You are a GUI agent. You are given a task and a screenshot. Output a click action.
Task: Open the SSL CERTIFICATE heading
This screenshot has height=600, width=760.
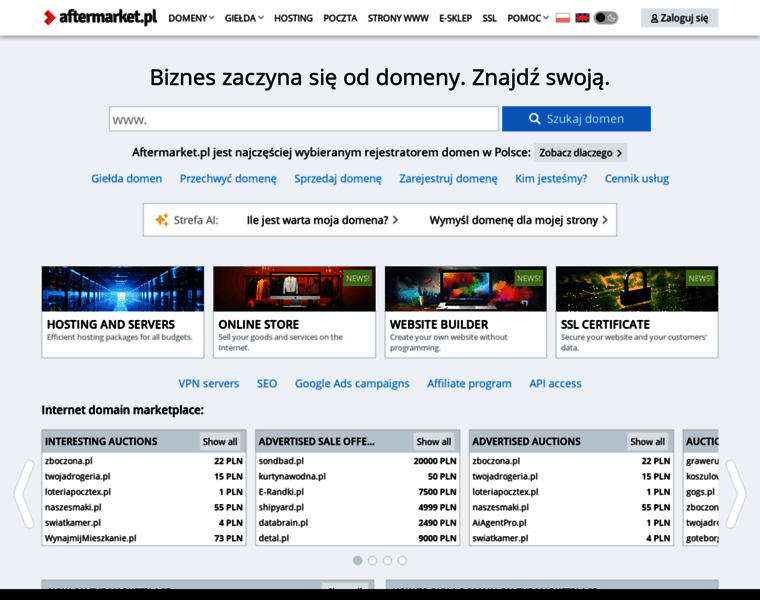point(605,324)
